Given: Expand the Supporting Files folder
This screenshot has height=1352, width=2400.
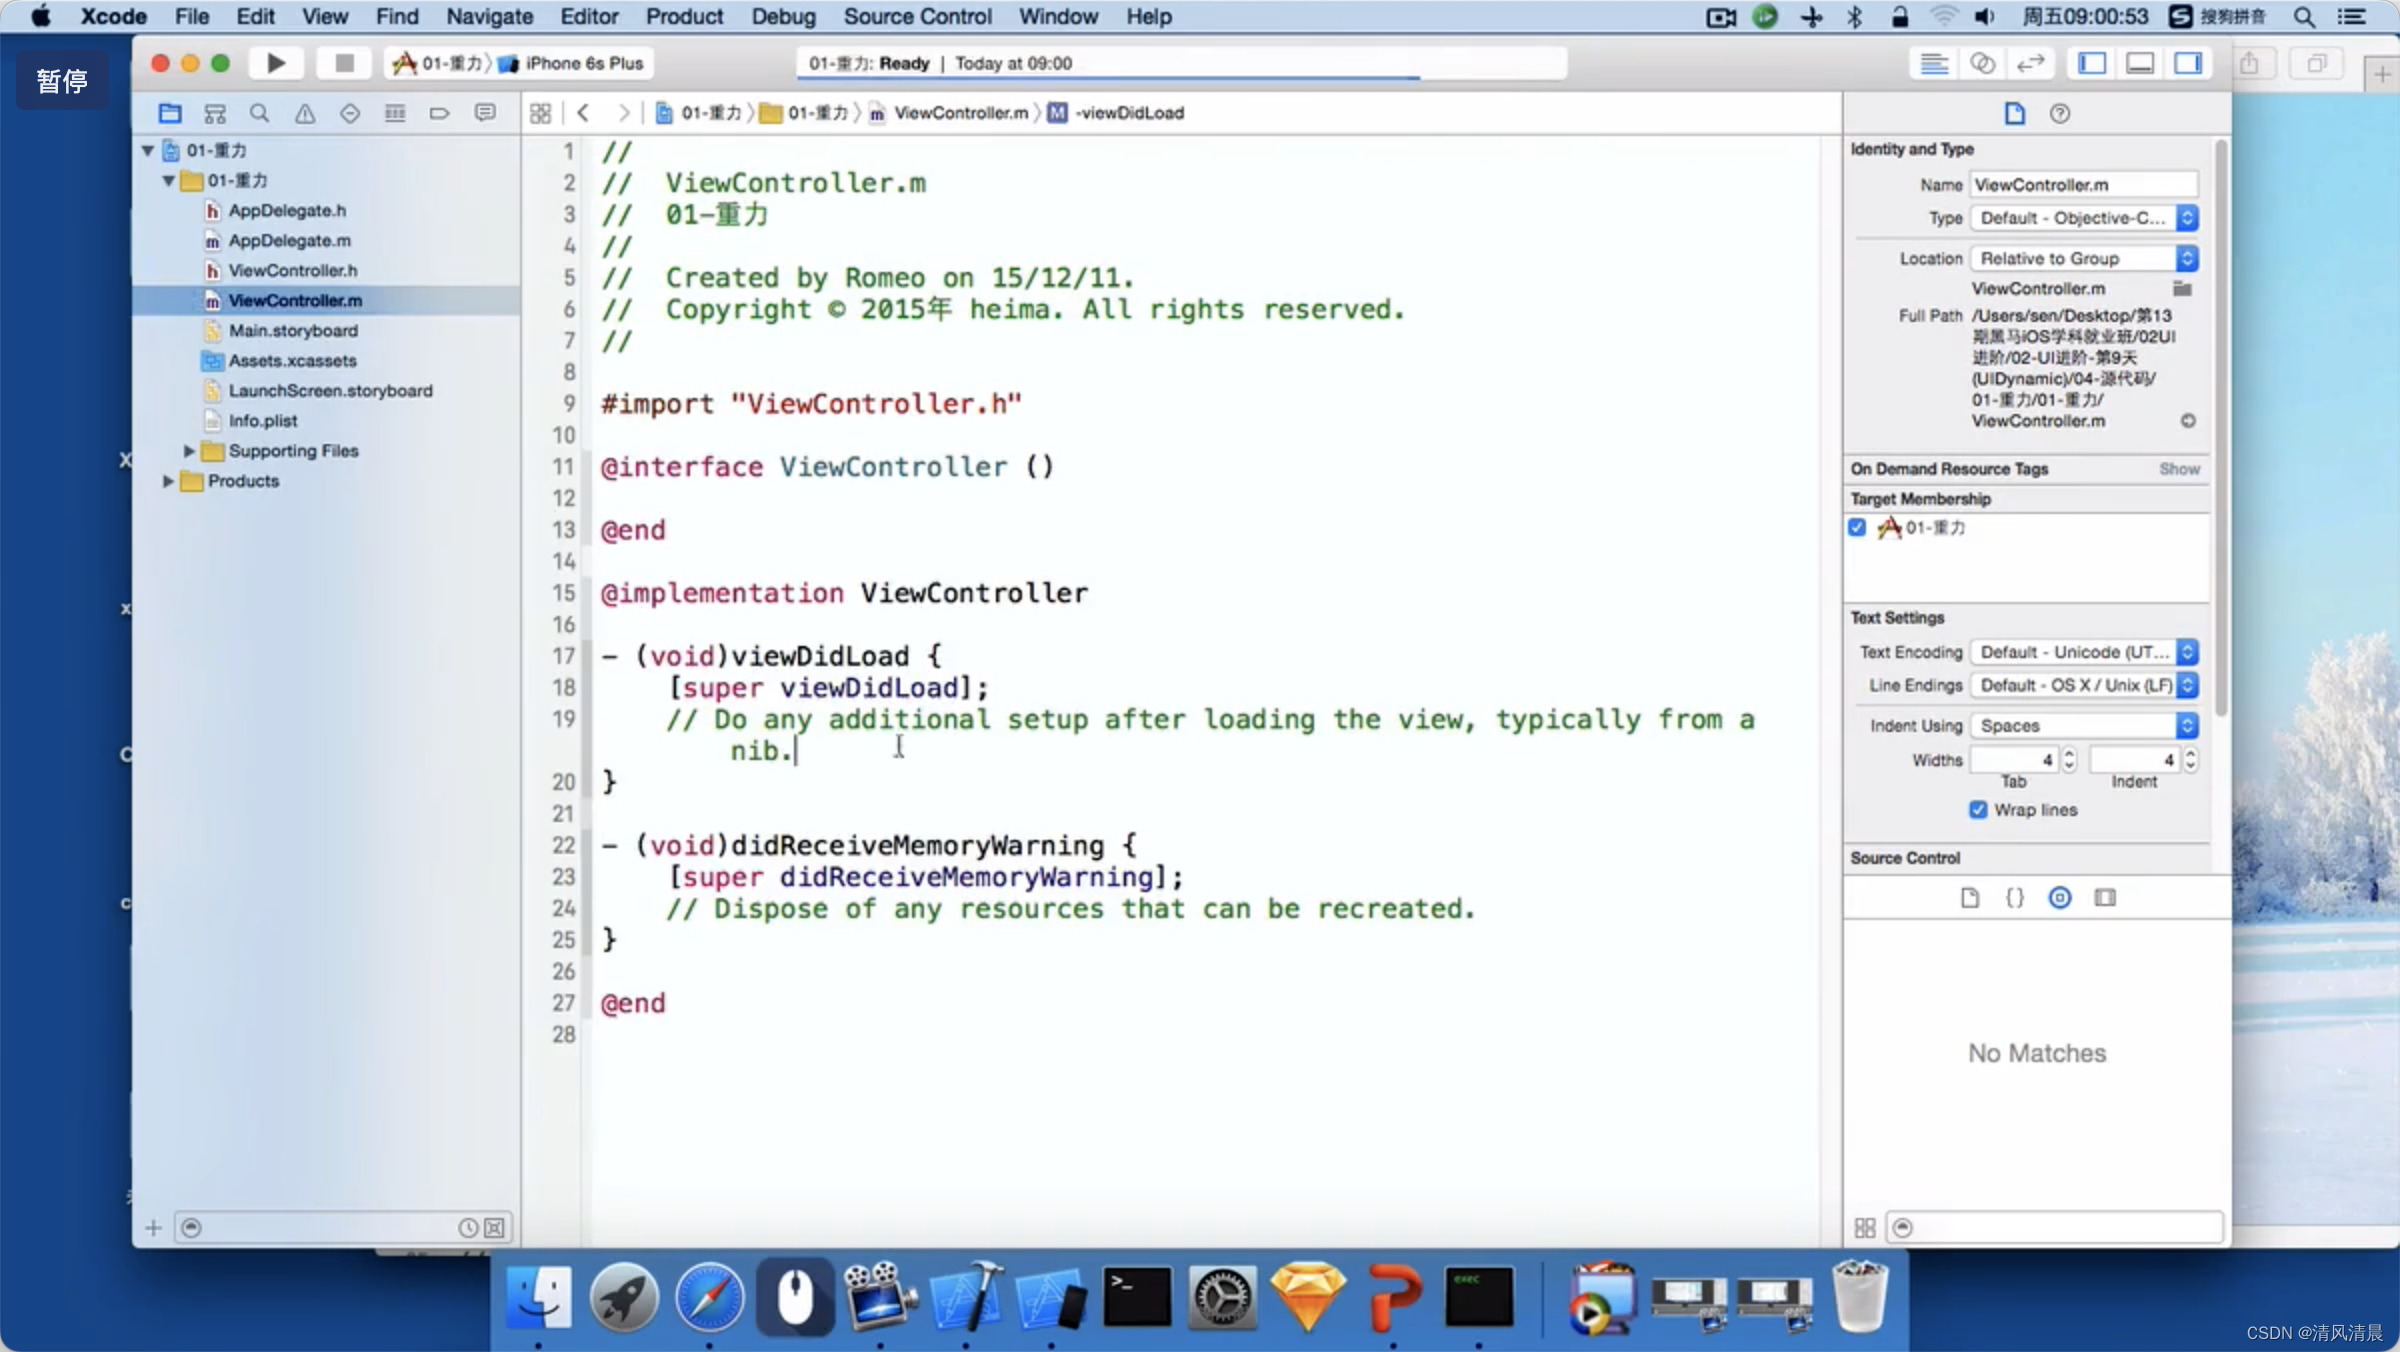Looking at the screenshot, I should [x=186, y=448].
